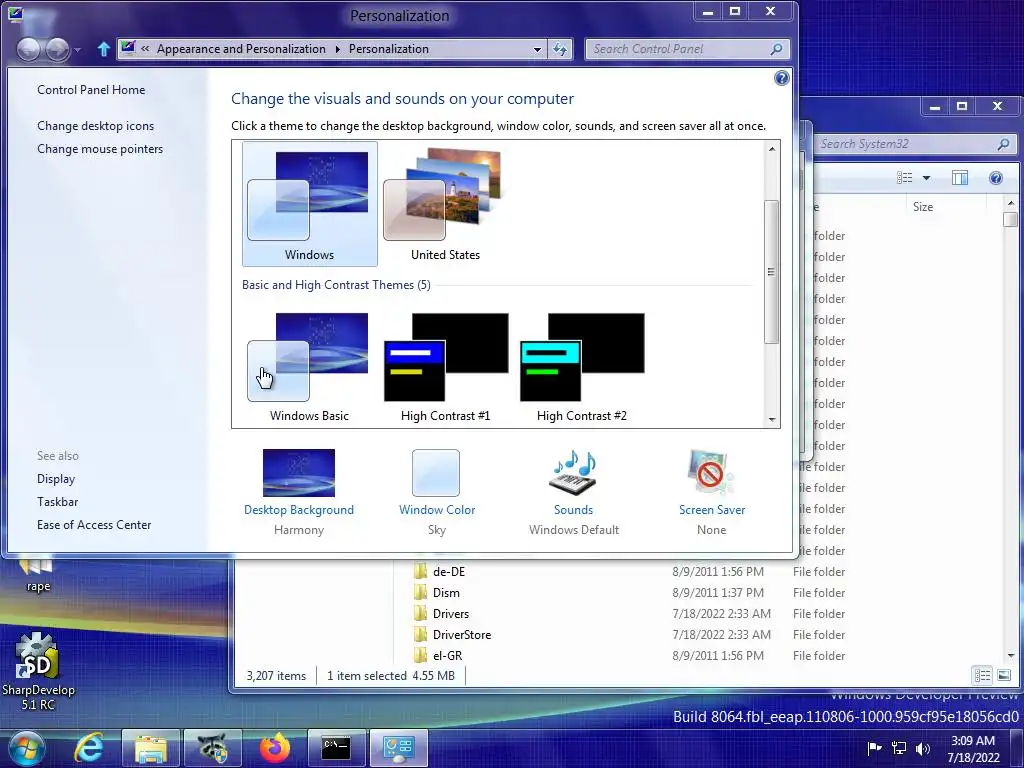Select the DriverStore folder
Screen dimensions: 1024x768
462,635
